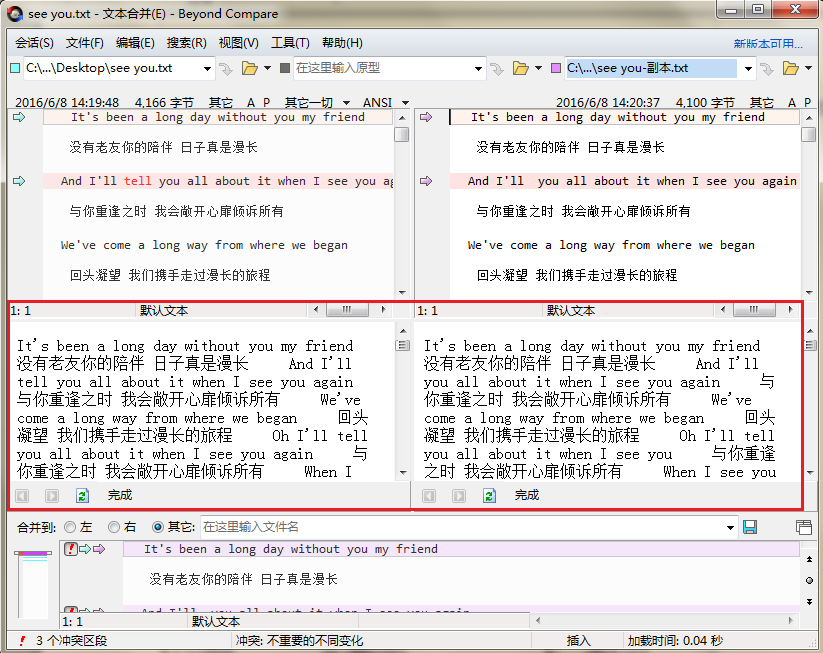This screenshot has height=653, width=823.
Task: Click the save merged output floppy icon
Action: click(750, 527)
